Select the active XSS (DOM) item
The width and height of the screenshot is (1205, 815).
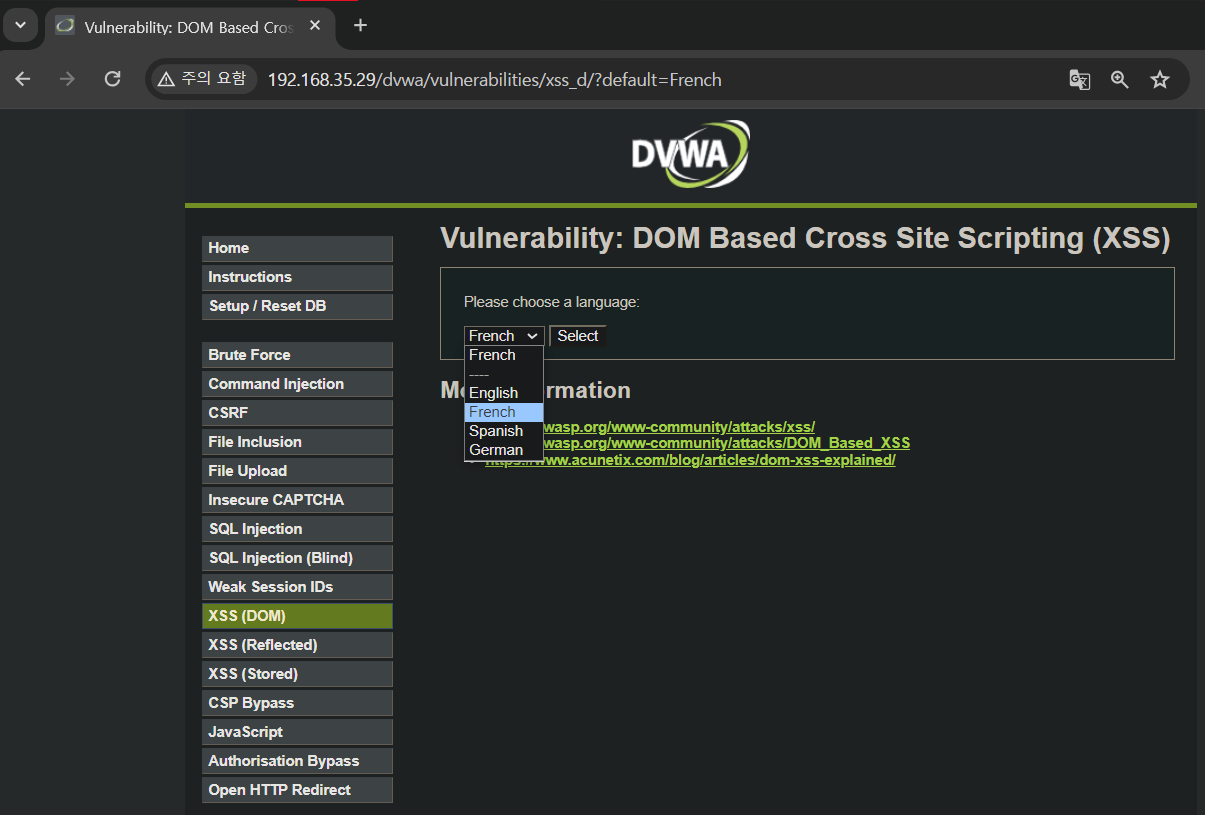(x=297, y=616)
